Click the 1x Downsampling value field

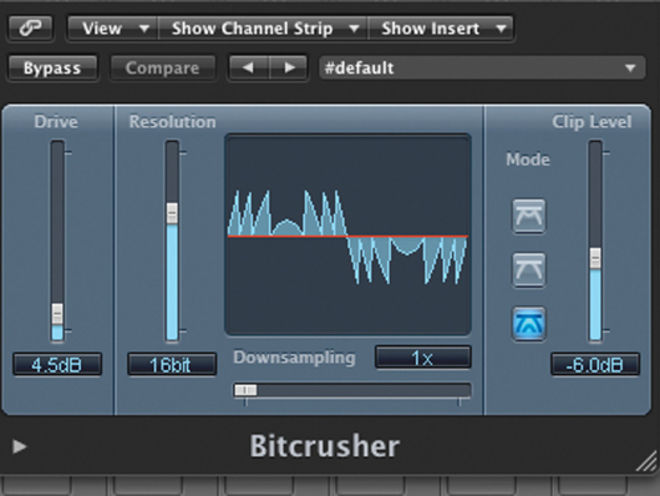pos(423,358)
